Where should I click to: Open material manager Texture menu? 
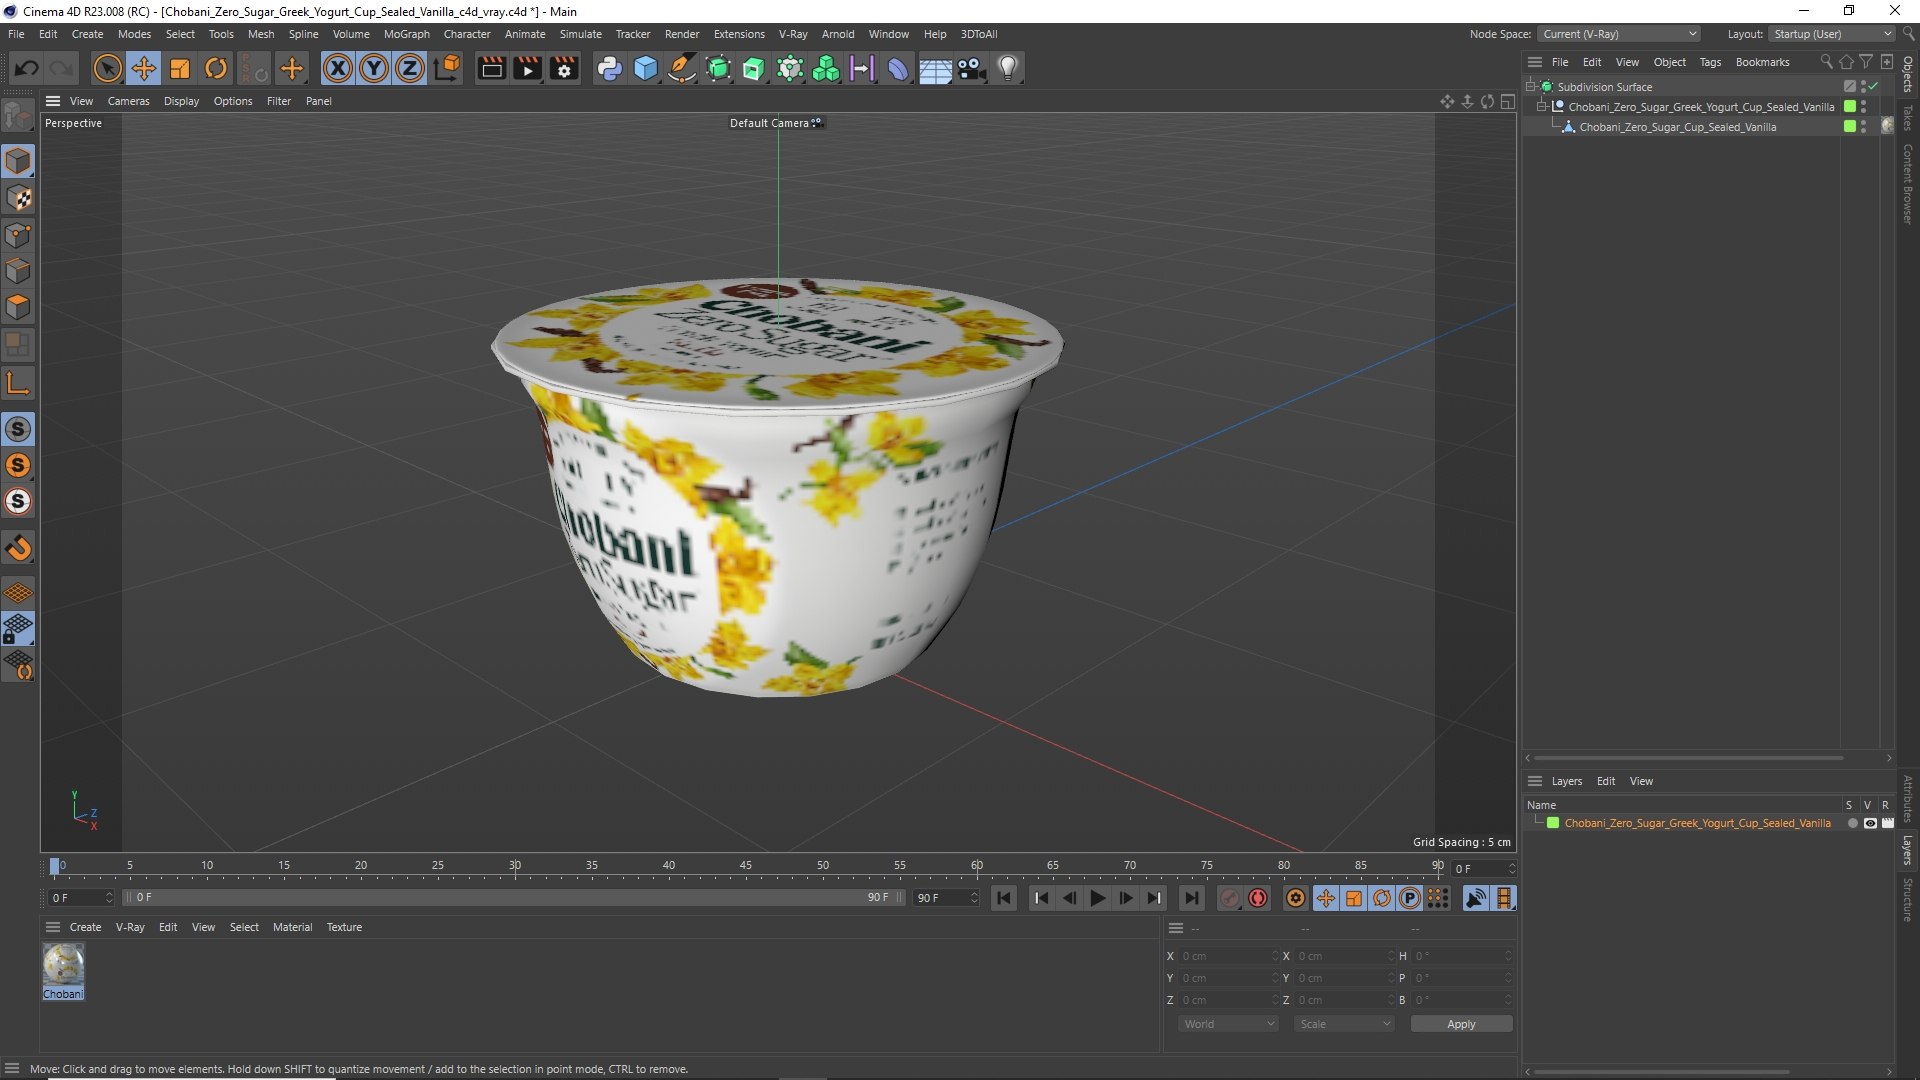coord(344,927)
